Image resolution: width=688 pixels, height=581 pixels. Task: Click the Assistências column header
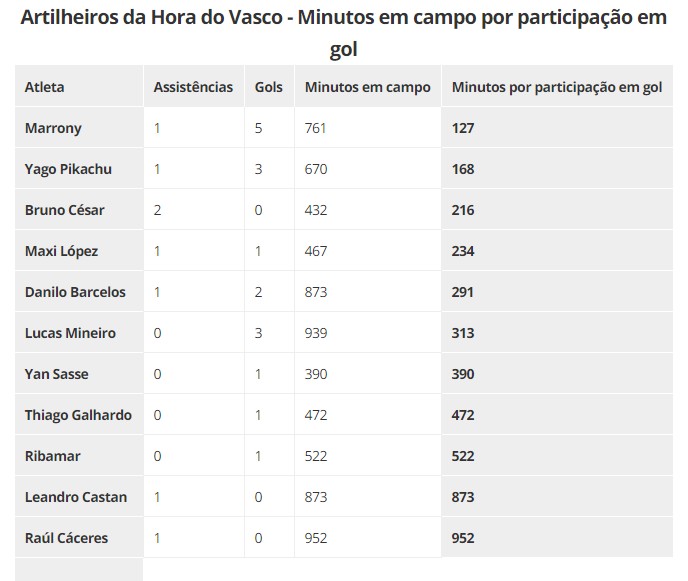click(x=193, y=87)
